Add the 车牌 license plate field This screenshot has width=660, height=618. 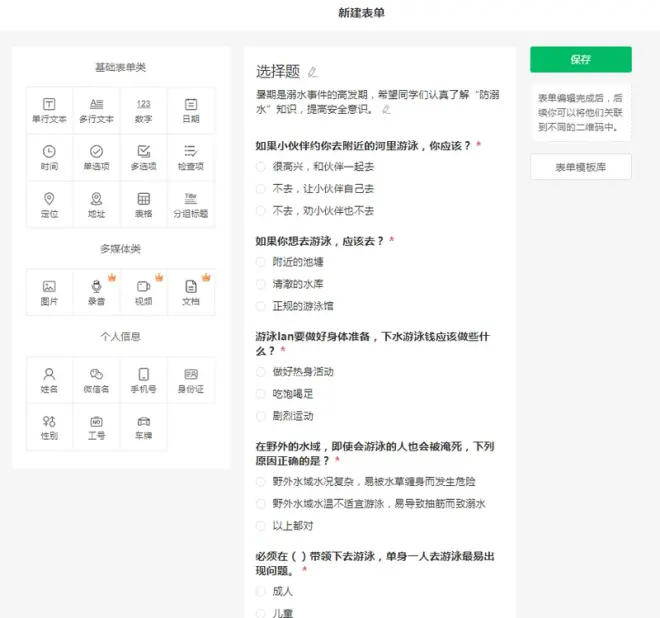click(x=144, y=427)
